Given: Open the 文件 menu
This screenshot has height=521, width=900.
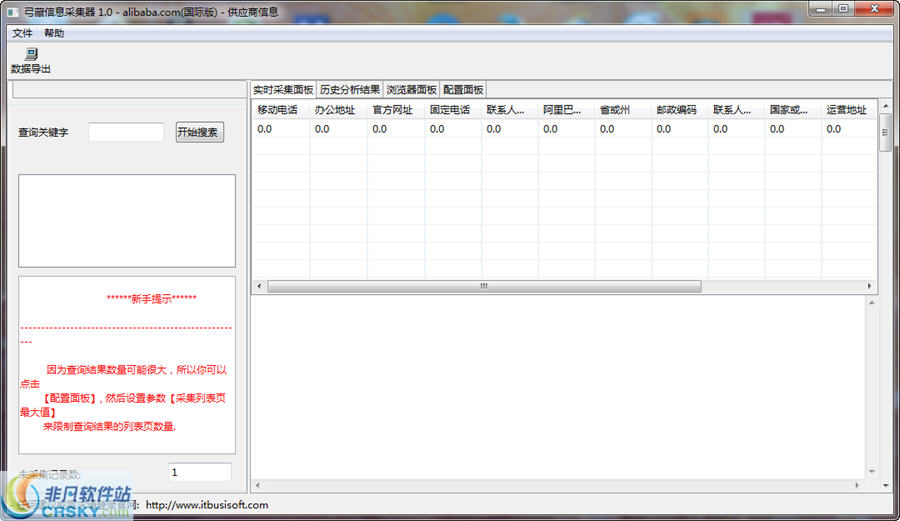Looking at the screenshot, I should coord(22,33).
